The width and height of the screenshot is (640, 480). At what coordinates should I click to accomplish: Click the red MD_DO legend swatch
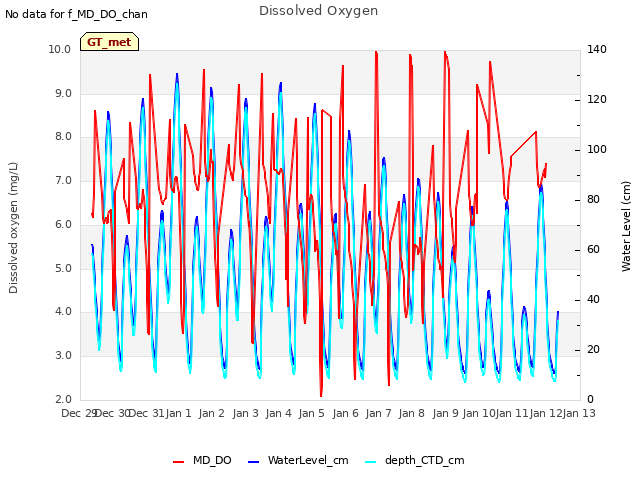pos(178,462)
